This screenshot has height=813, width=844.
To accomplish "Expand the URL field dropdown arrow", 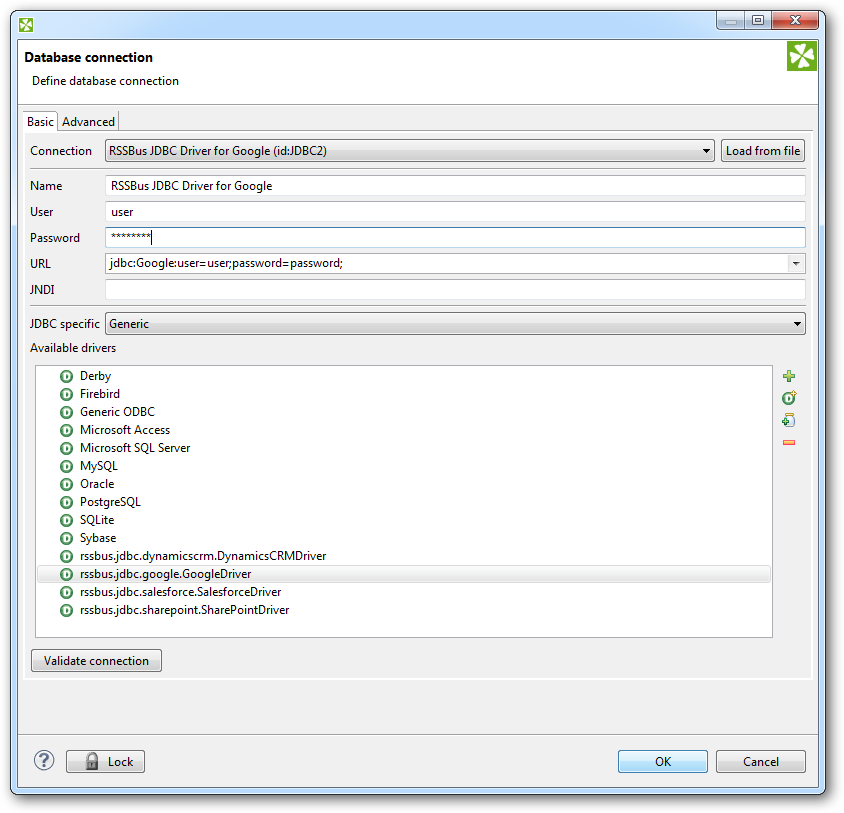I will (x=796, y=264).
